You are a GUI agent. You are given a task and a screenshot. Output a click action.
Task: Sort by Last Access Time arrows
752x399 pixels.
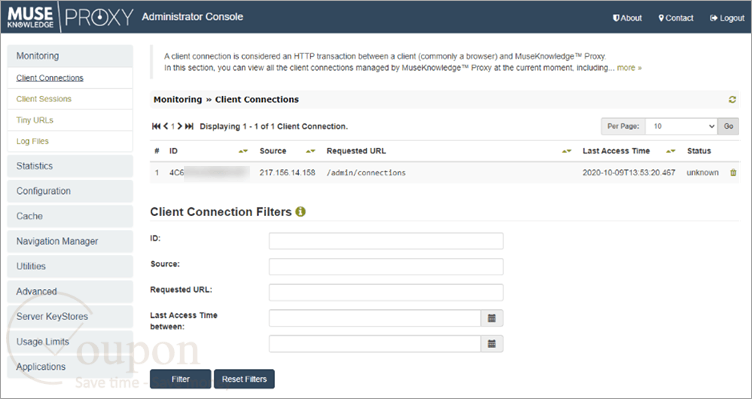click(x=670, y=151)
